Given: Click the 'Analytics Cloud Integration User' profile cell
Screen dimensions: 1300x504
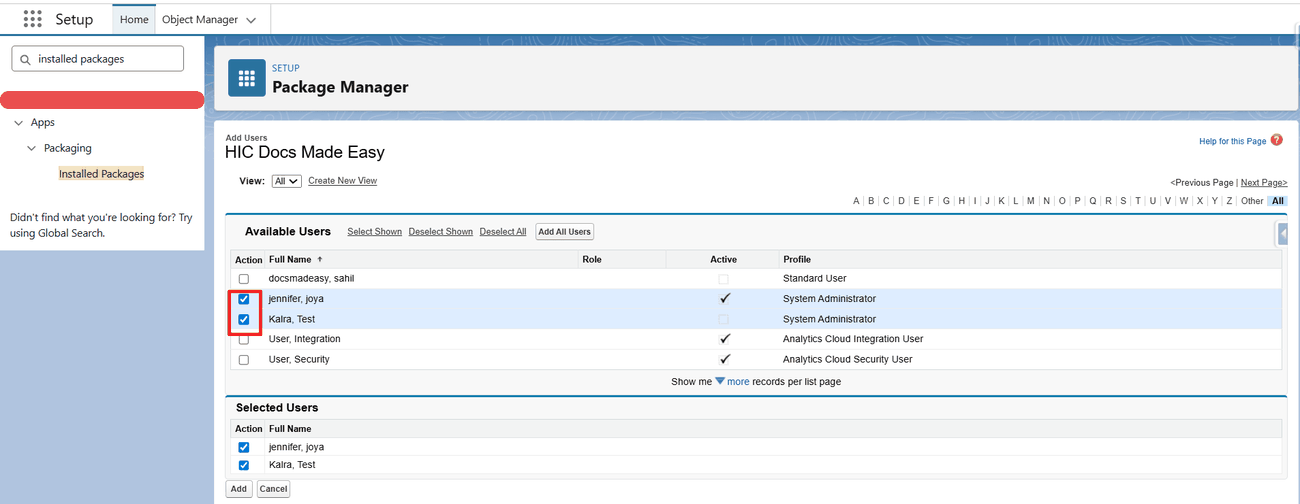Looking at the screenshot, I should [853, 339].
